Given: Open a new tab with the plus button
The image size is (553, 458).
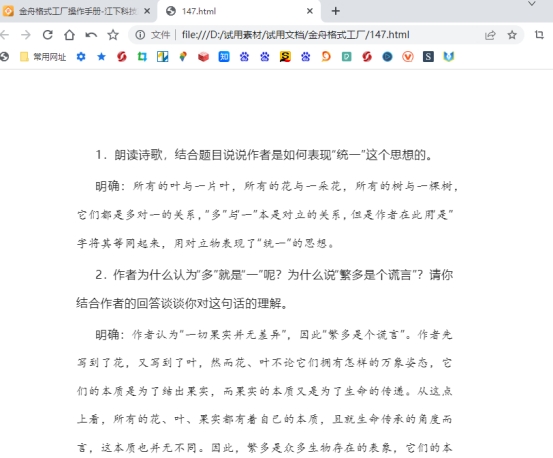Looking at the screenshot, I should pyautogui.click(x=336, y=11).
